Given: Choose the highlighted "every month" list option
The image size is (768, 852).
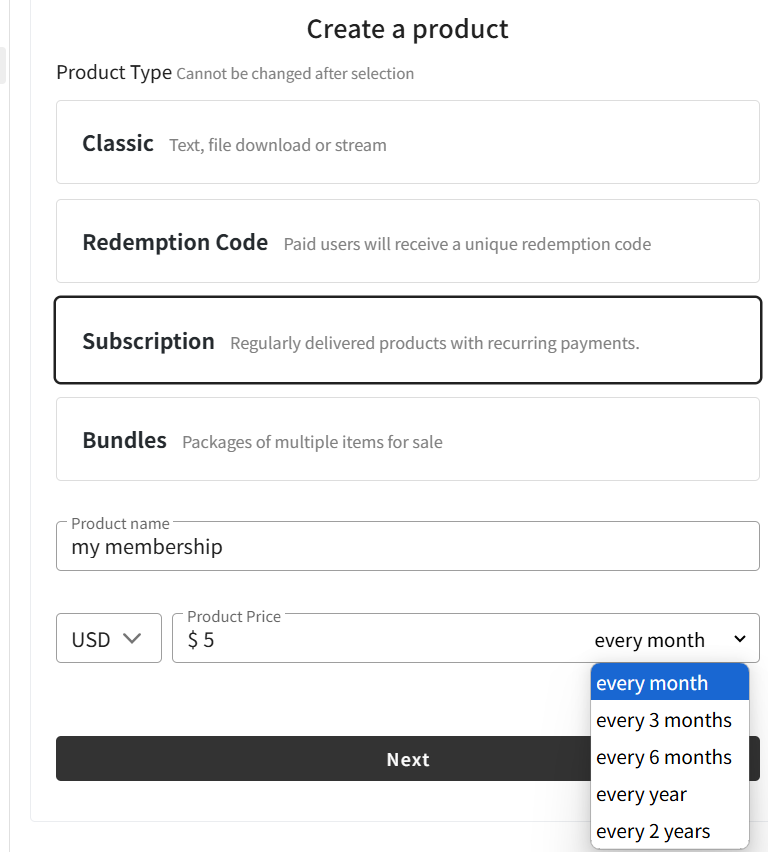Looking at the screenshot, I should 669,683.
